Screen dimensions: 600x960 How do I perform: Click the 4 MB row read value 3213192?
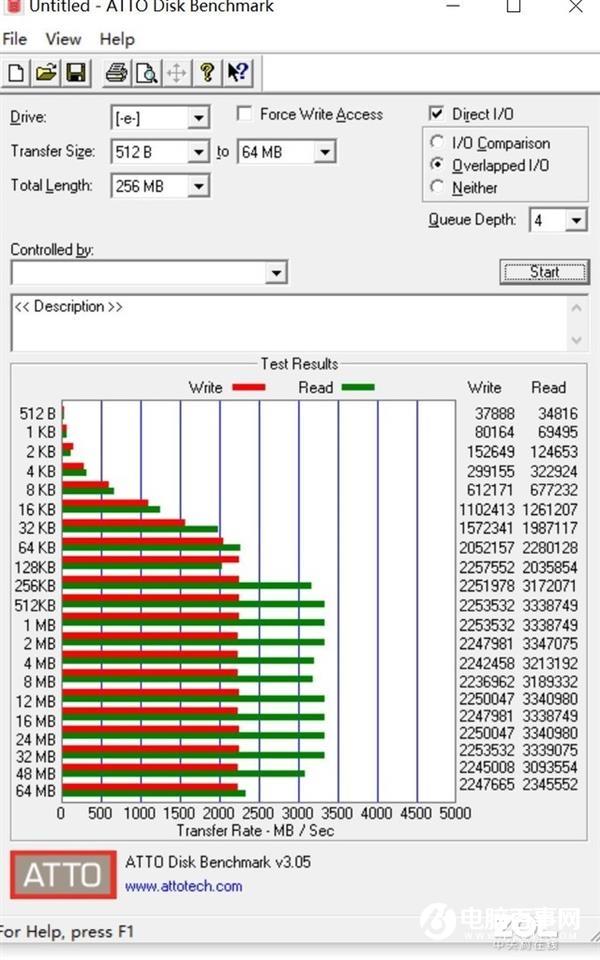coord(550,663)
